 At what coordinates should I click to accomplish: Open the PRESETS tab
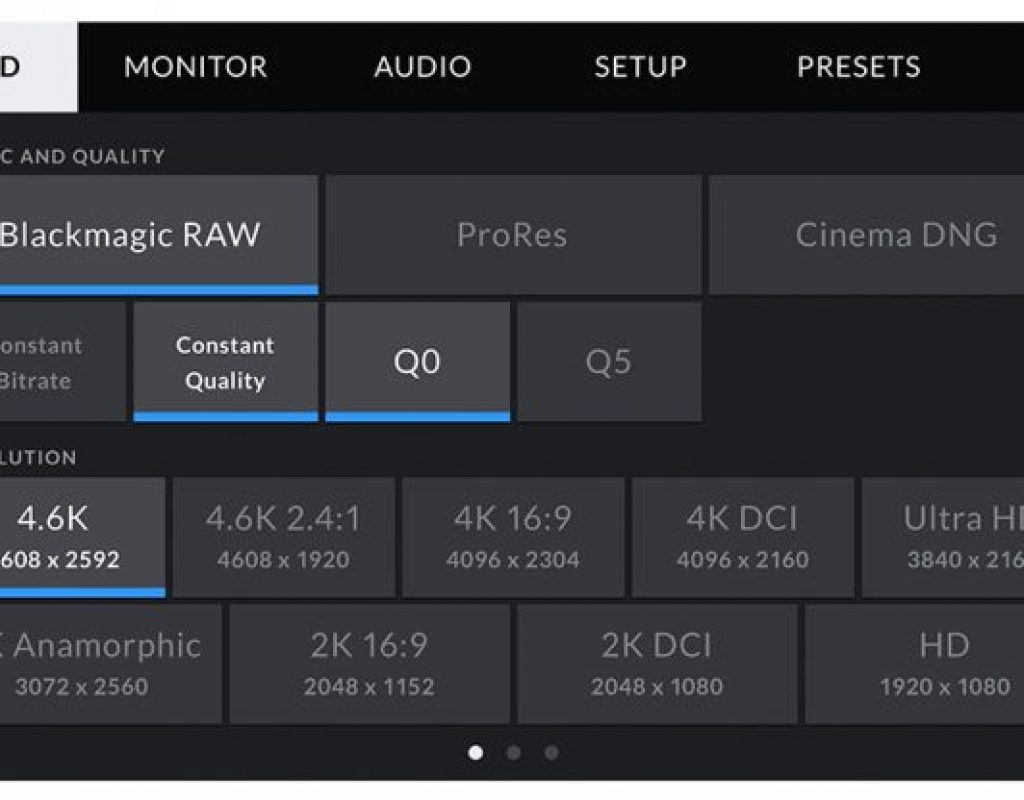(x=859, y=67)
